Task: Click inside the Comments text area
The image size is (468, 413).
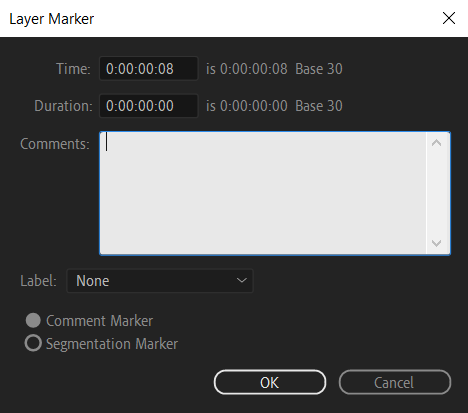Action: coord(263,193)
